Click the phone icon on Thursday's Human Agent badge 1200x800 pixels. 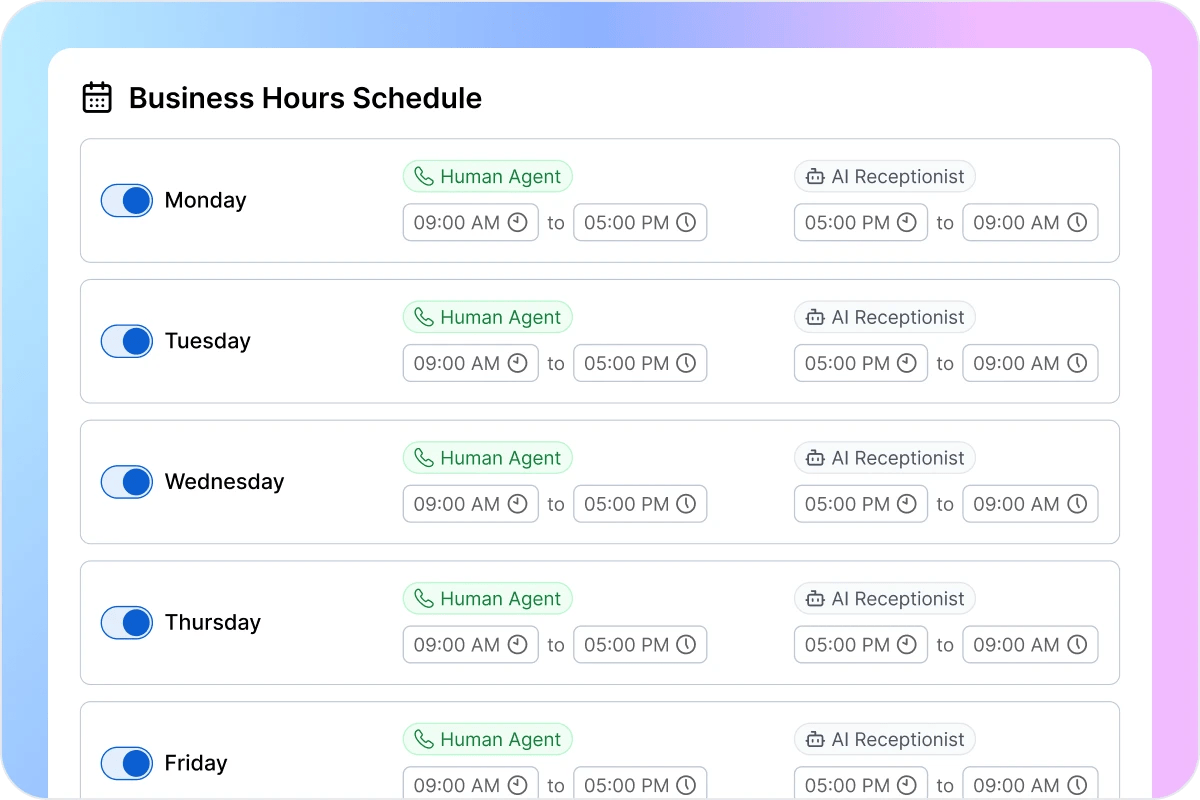(423, 598)
